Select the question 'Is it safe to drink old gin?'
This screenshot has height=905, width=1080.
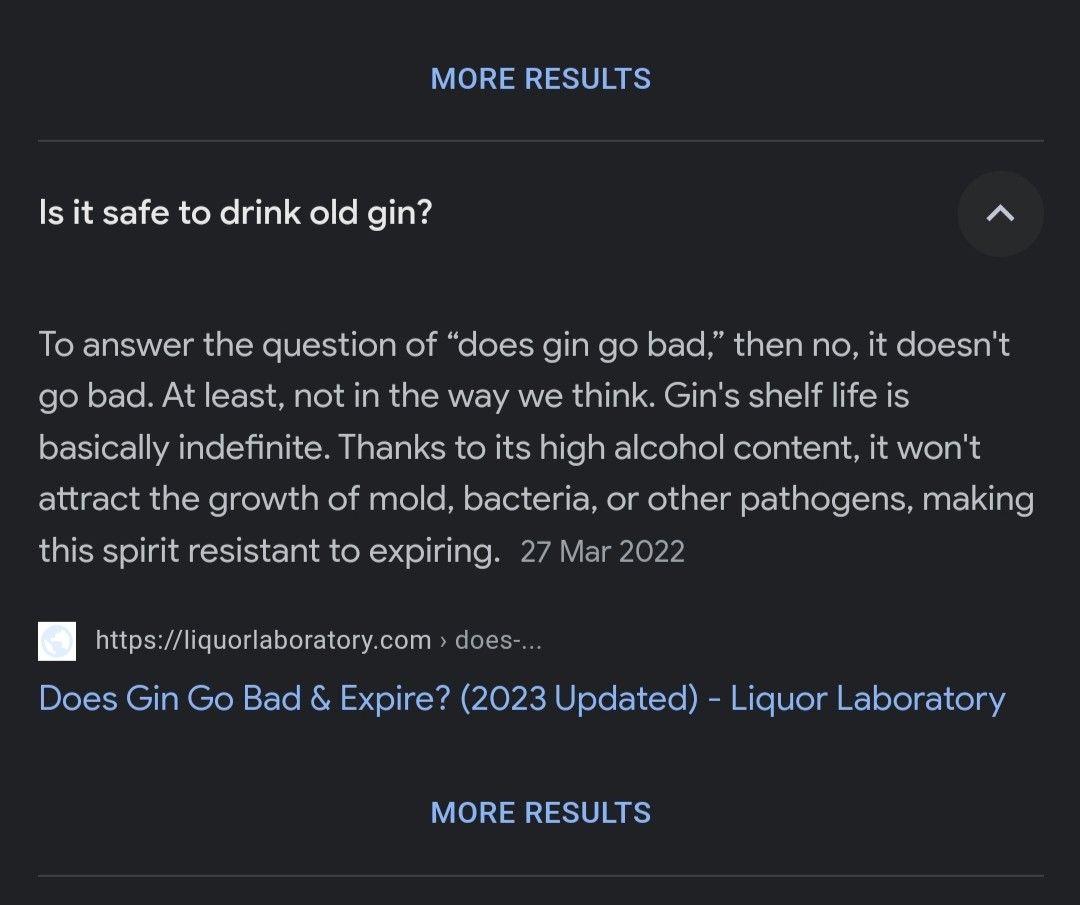pyautogui.click(x=236, y=212)
